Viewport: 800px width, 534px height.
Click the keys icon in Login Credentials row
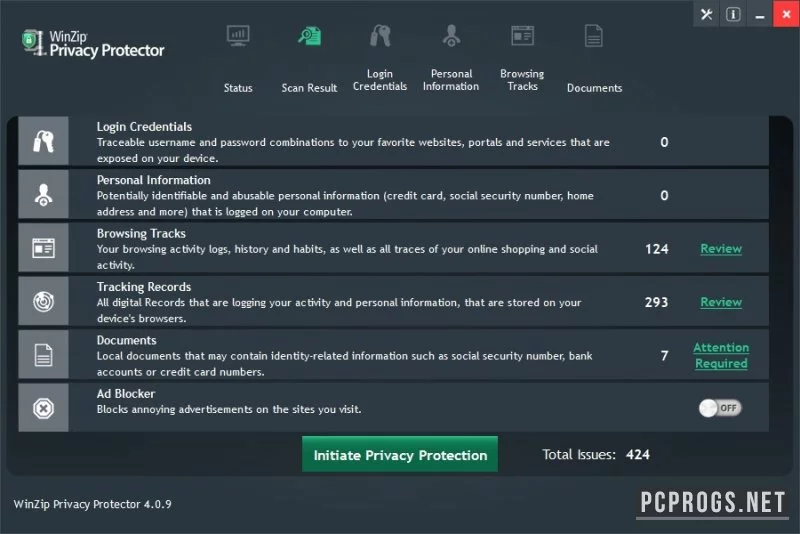pos(43,141)
